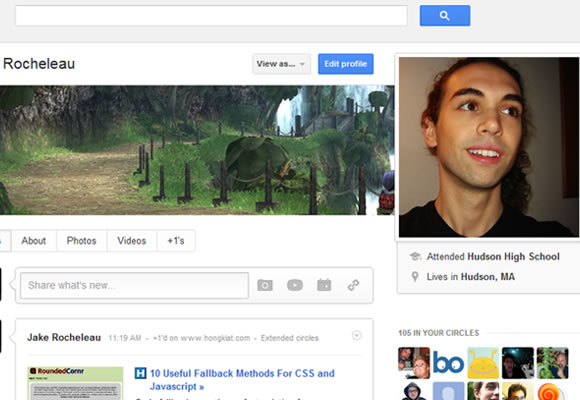Open the +1's tab
Viewport: 580px width, 400px height.
(176, 241)
